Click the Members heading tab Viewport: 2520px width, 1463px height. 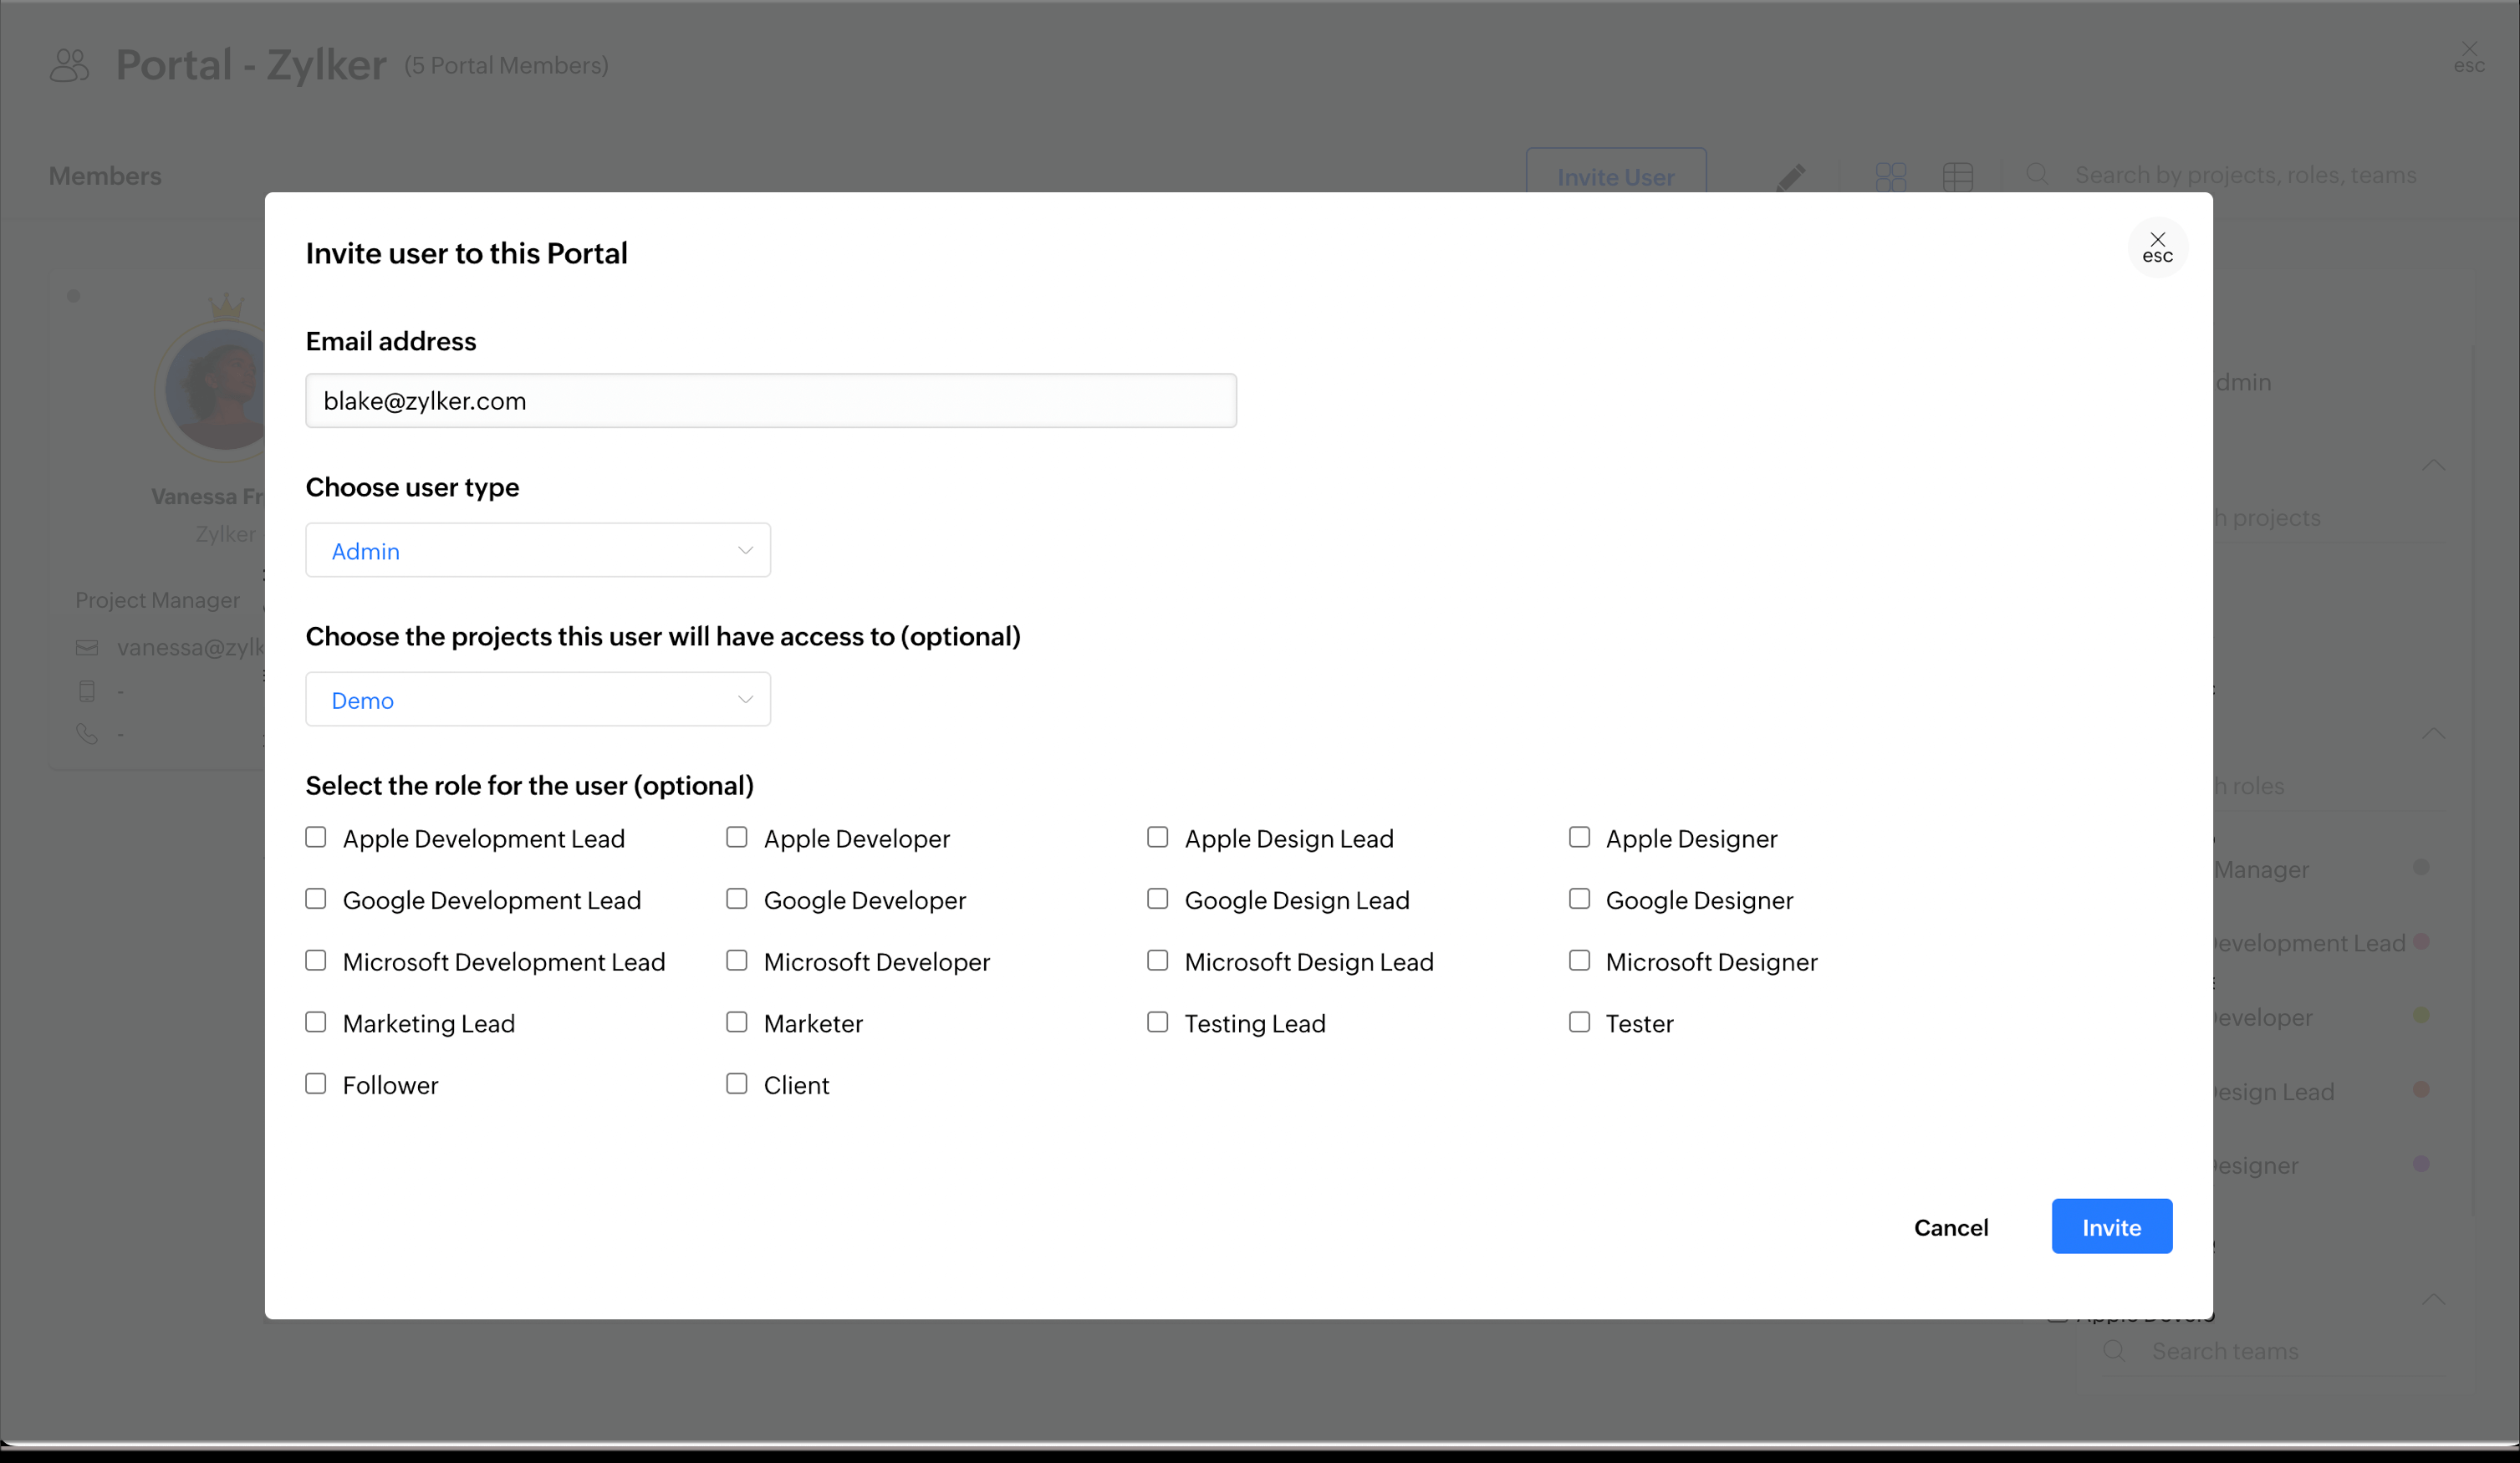coord(105,176)
